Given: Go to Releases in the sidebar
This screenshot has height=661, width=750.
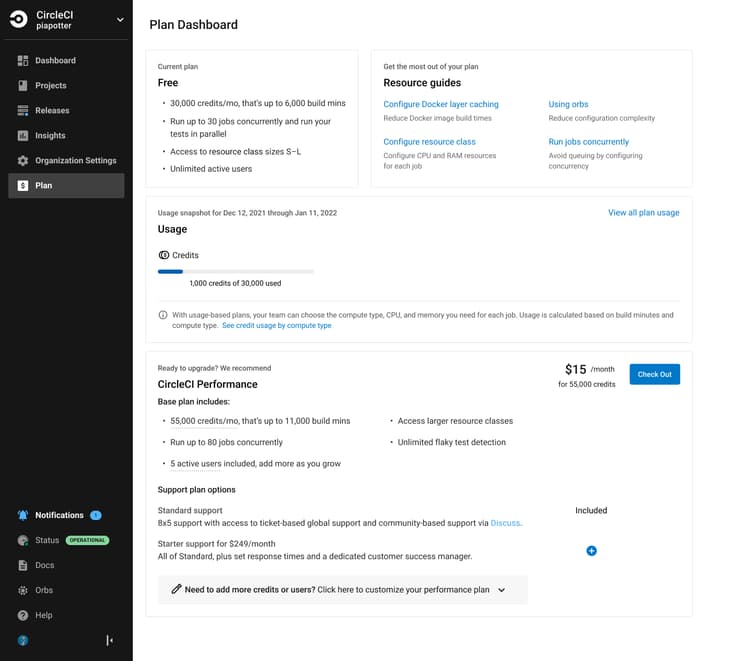Looking at the screenshot, I should click(52, 111).
